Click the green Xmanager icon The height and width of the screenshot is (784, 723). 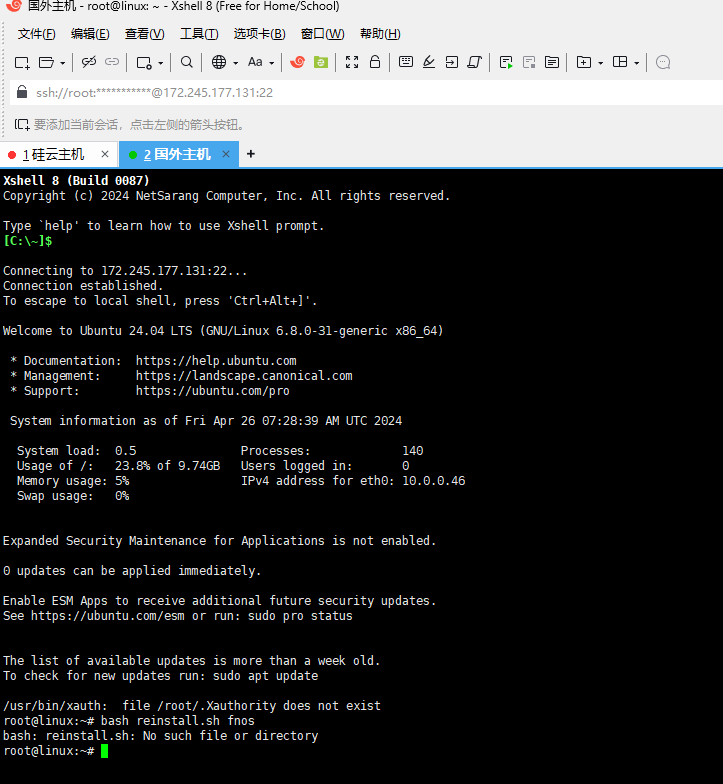pos(320,62)
